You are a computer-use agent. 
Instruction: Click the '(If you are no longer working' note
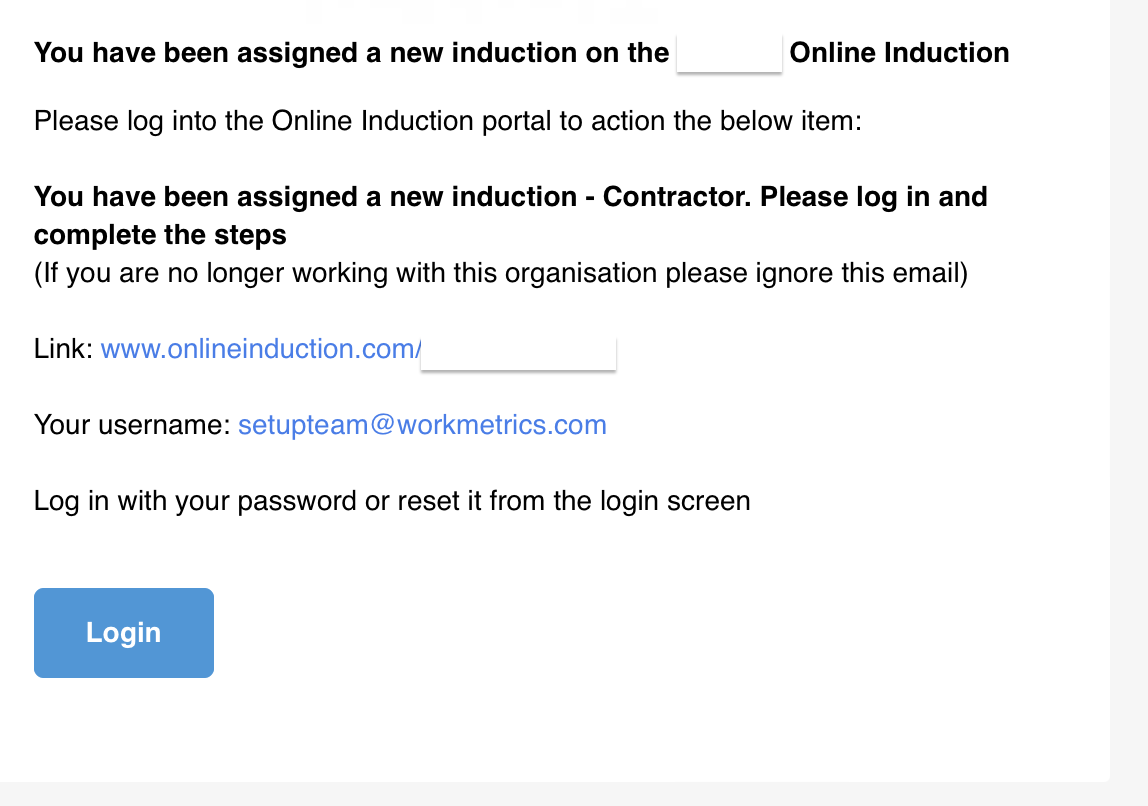tap(501, 273)
